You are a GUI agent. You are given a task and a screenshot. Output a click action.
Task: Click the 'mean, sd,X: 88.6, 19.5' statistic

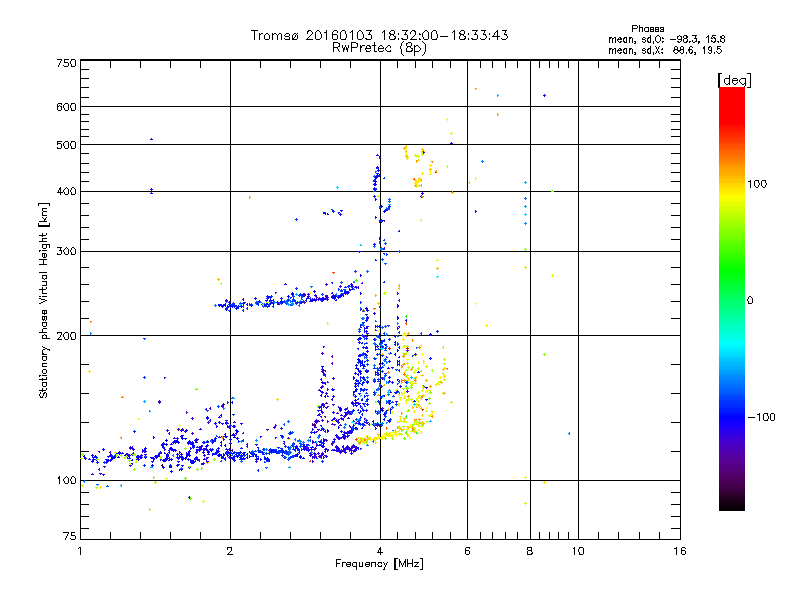(x=665, y=50)
